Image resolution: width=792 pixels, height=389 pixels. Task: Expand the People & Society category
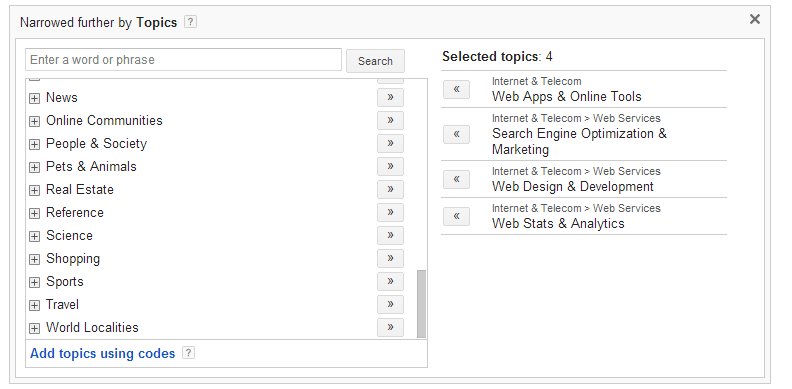34,144
